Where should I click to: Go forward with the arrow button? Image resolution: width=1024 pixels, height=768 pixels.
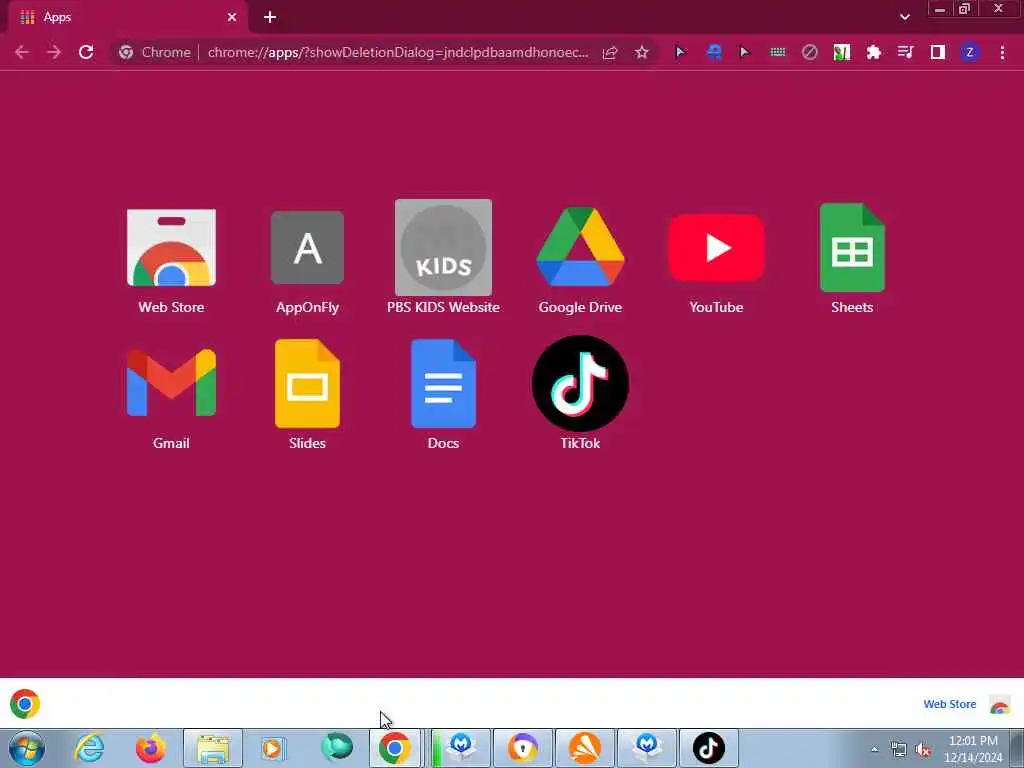tap(54, 52)
